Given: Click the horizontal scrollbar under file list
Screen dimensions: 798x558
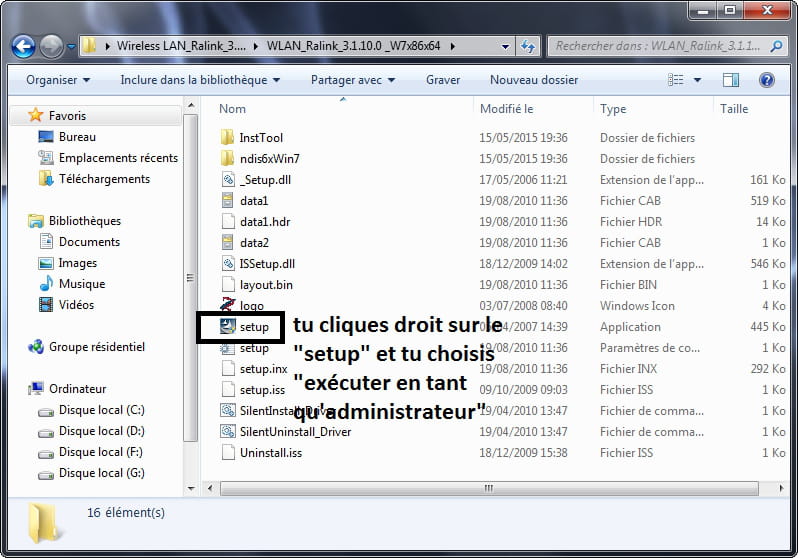Looking at the screenshot, I should [x=488, y=489].
